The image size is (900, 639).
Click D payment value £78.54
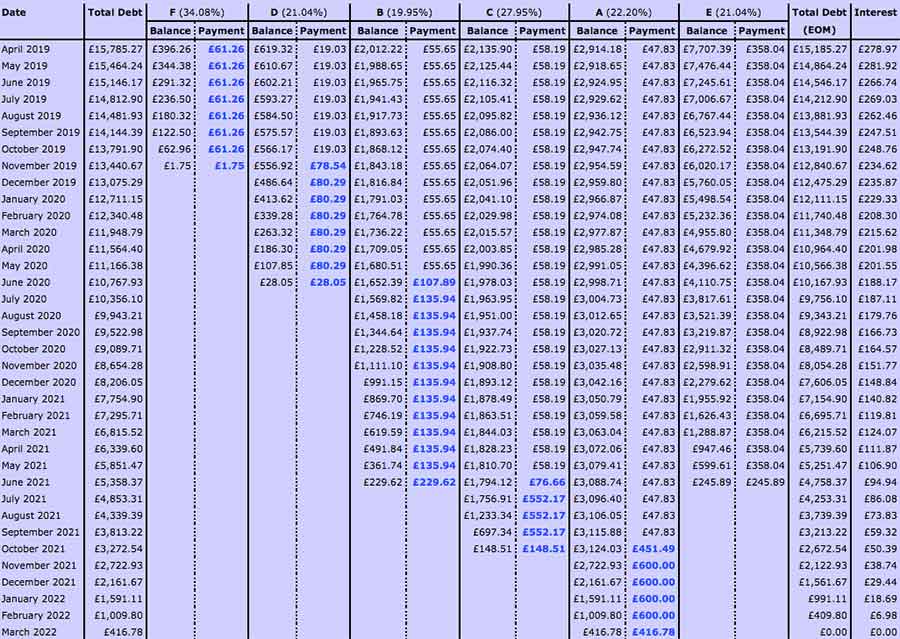(x=328, y=166)
